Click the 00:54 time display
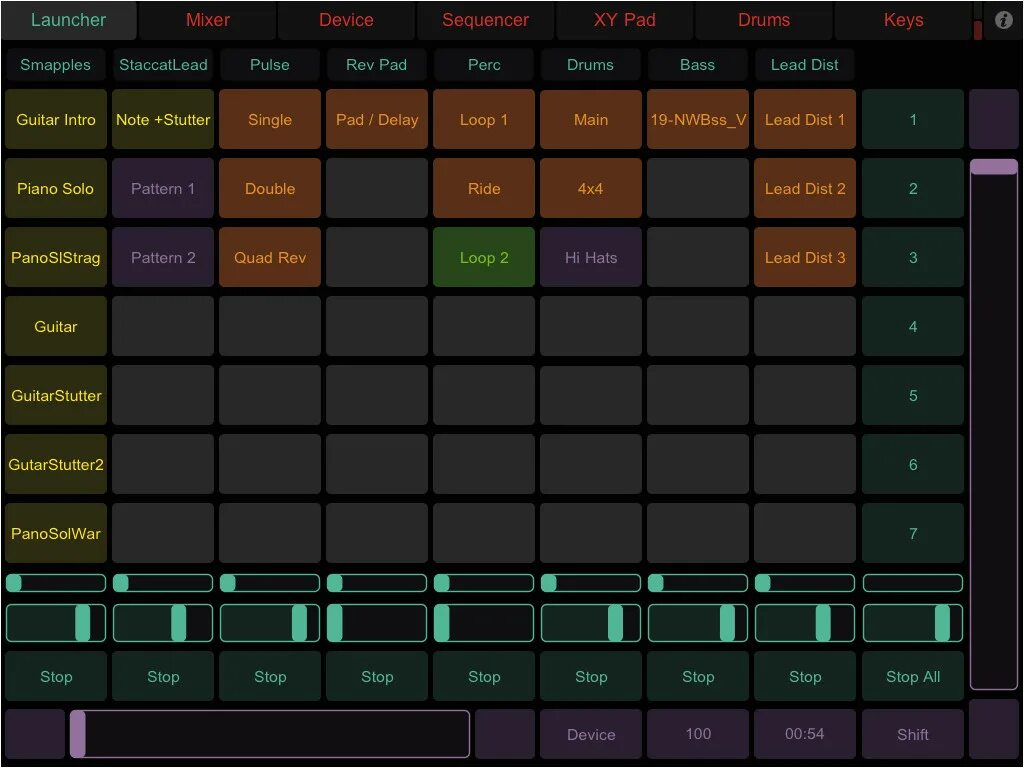 point(805,734)
